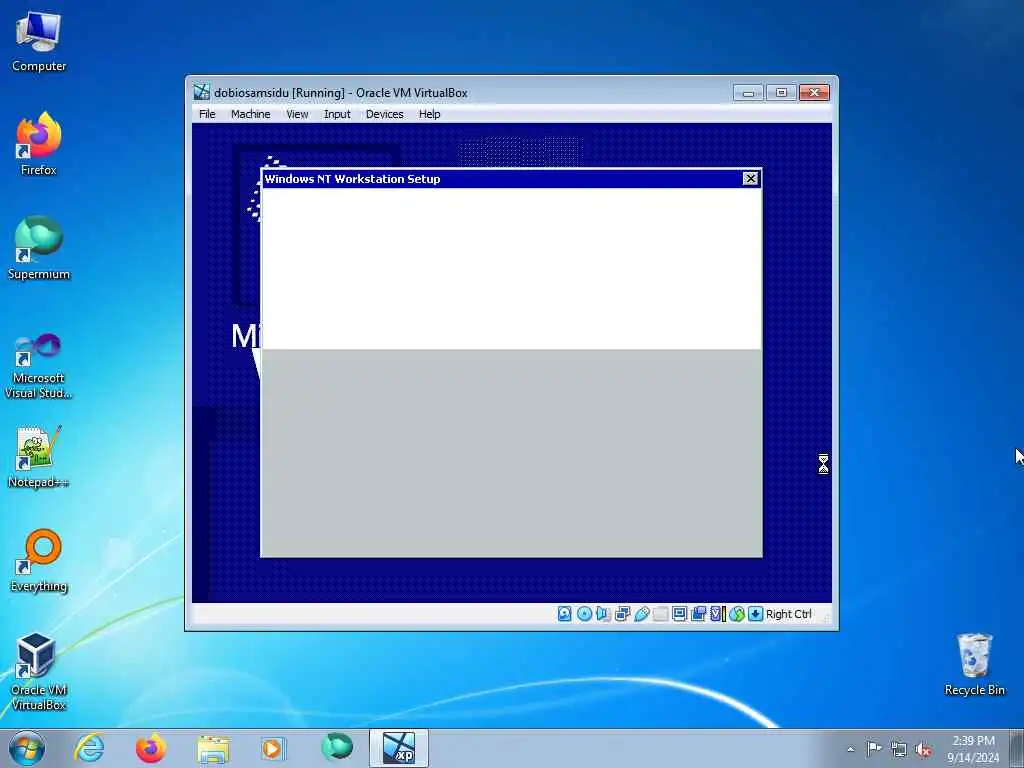Click the greyed shared folders indicator icon
1024x768 pixels.
pos(660,614)
